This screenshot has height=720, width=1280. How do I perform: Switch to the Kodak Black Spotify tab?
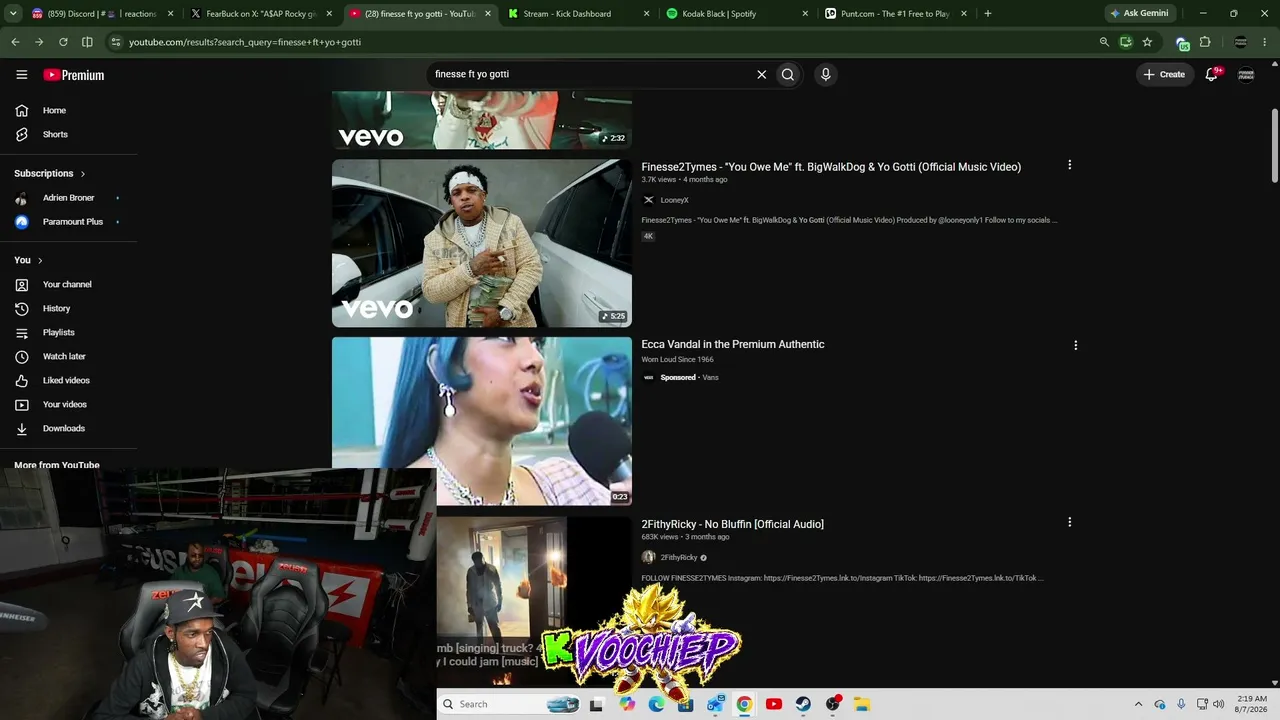[738, 14]
